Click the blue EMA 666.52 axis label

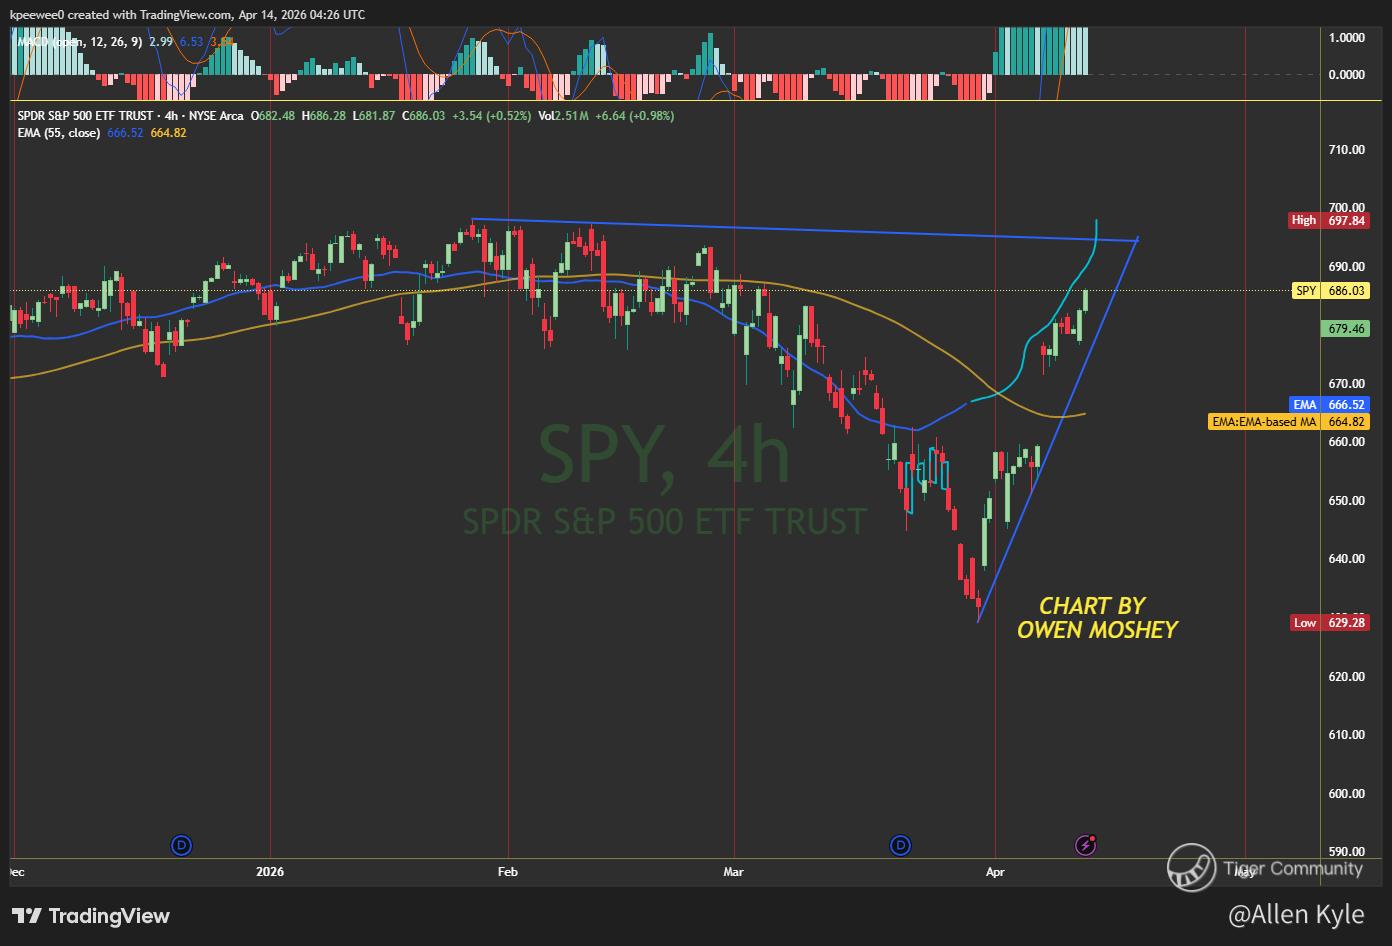[1328, 405]
